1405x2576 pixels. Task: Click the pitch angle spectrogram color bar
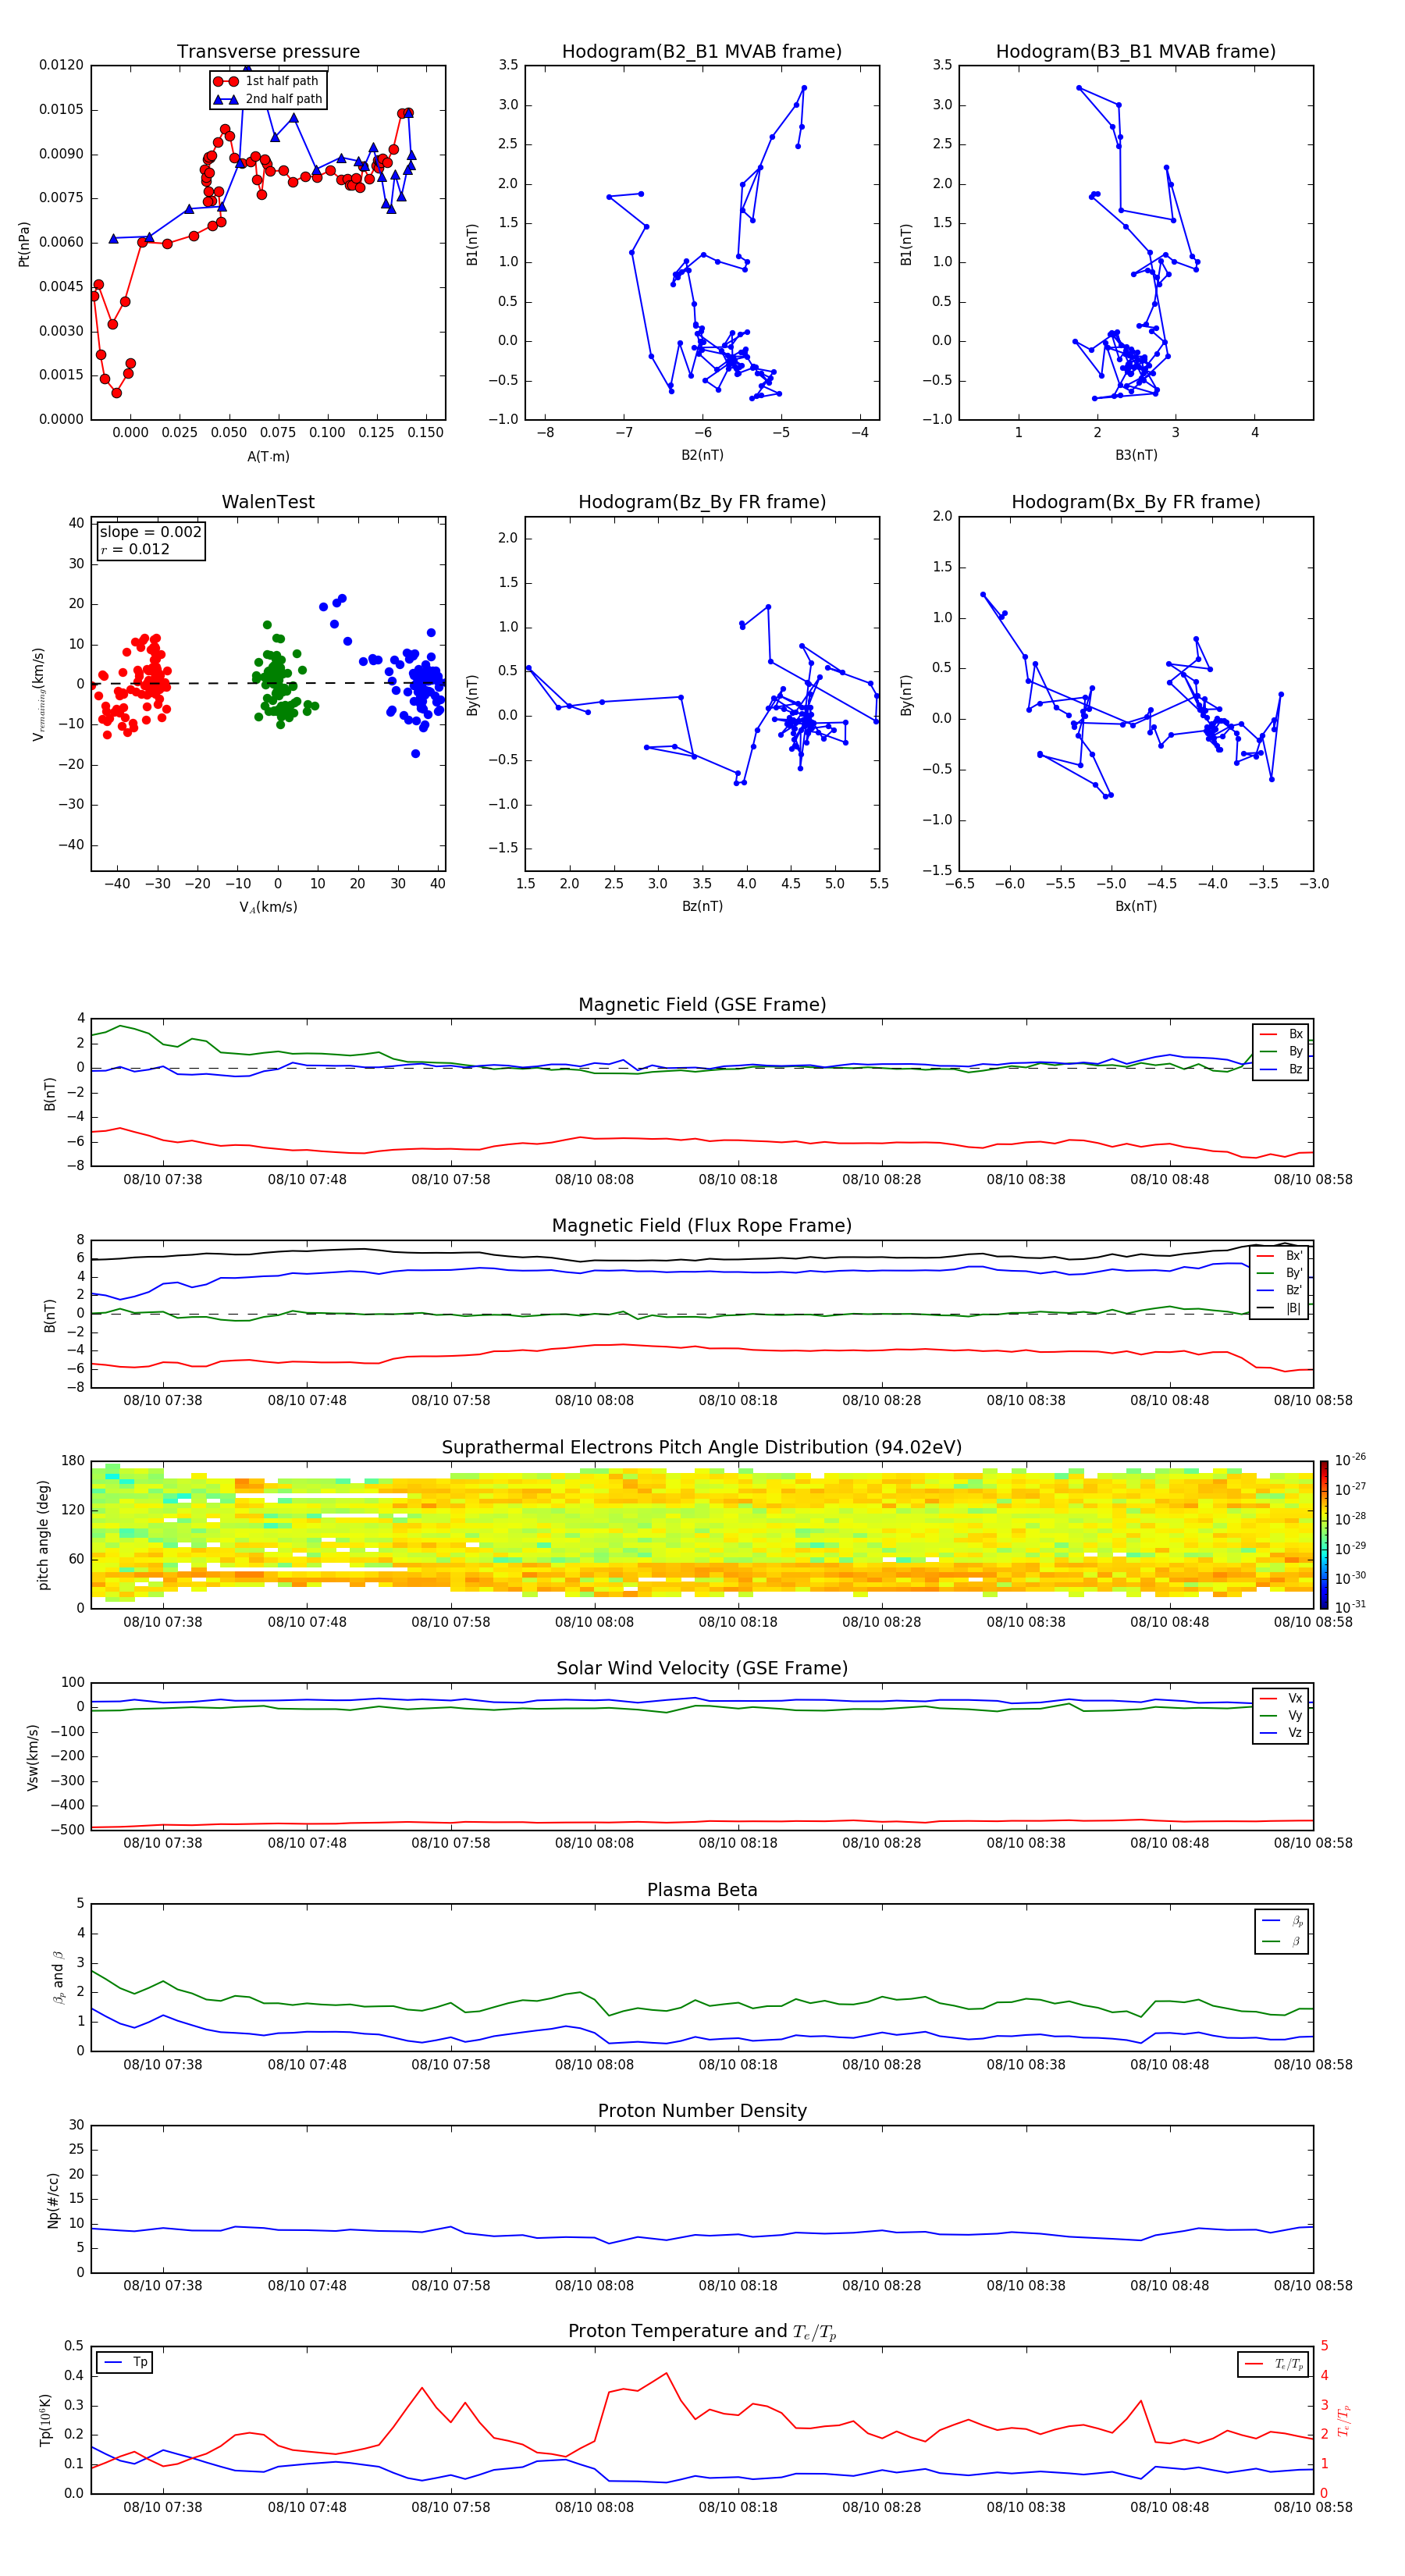coord(1324,1535)
